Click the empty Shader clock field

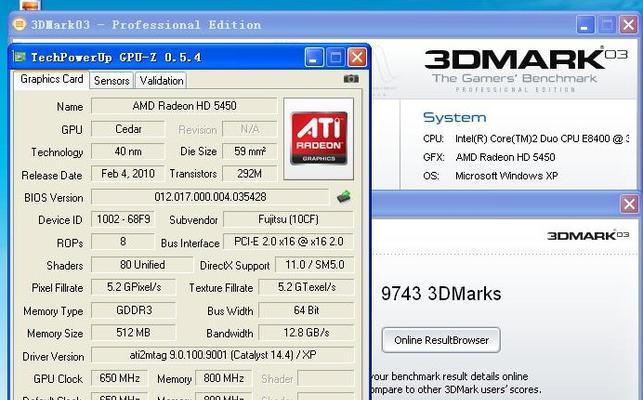325,378
